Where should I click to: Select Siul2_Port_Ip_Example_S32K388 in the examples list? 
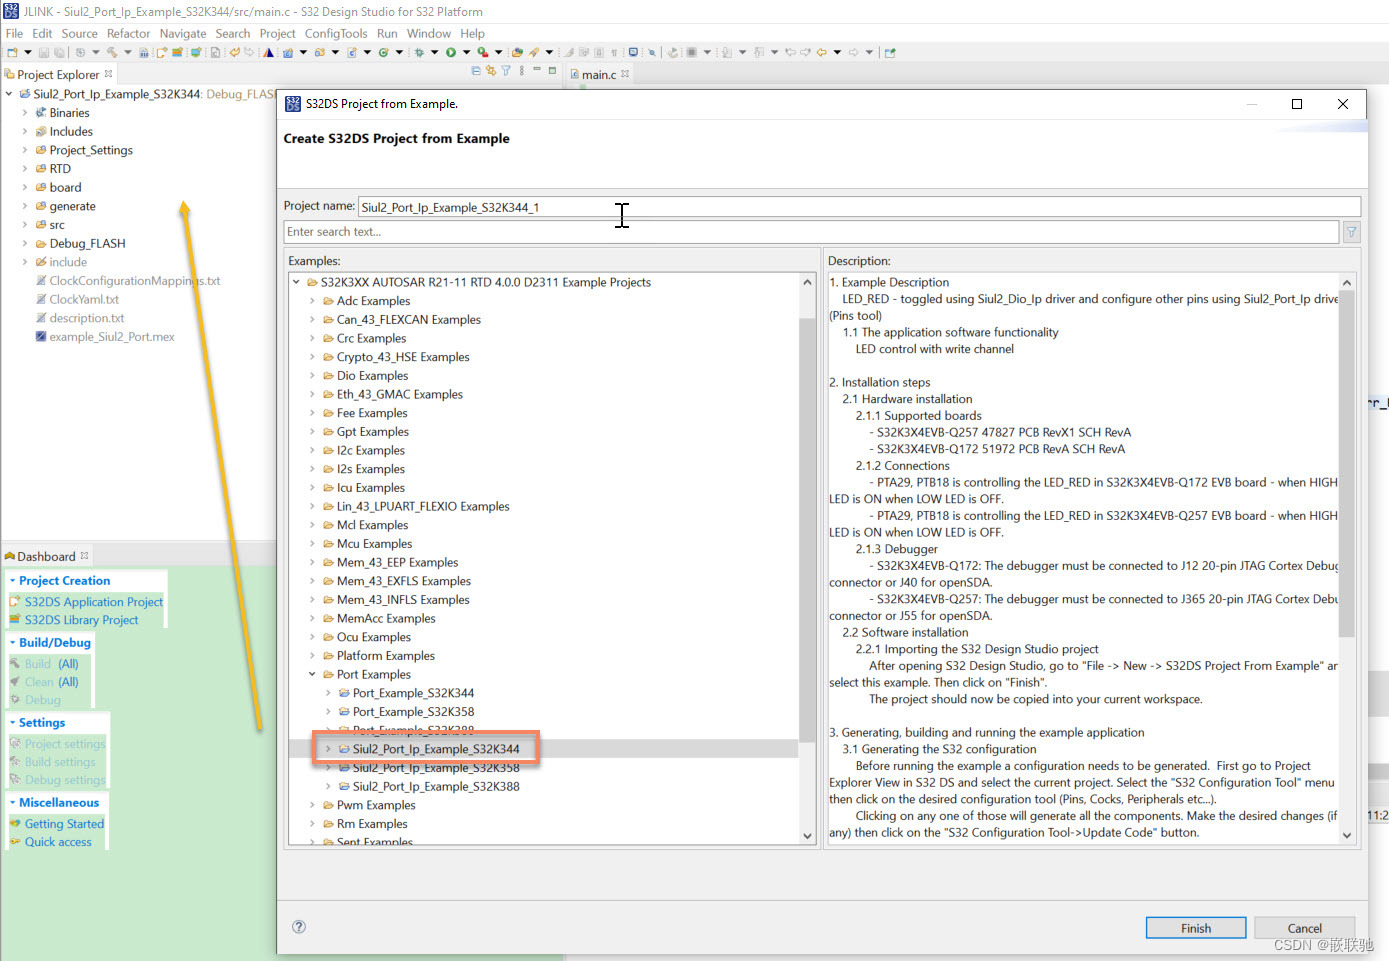pyautogui.click(x=436, y=787)
